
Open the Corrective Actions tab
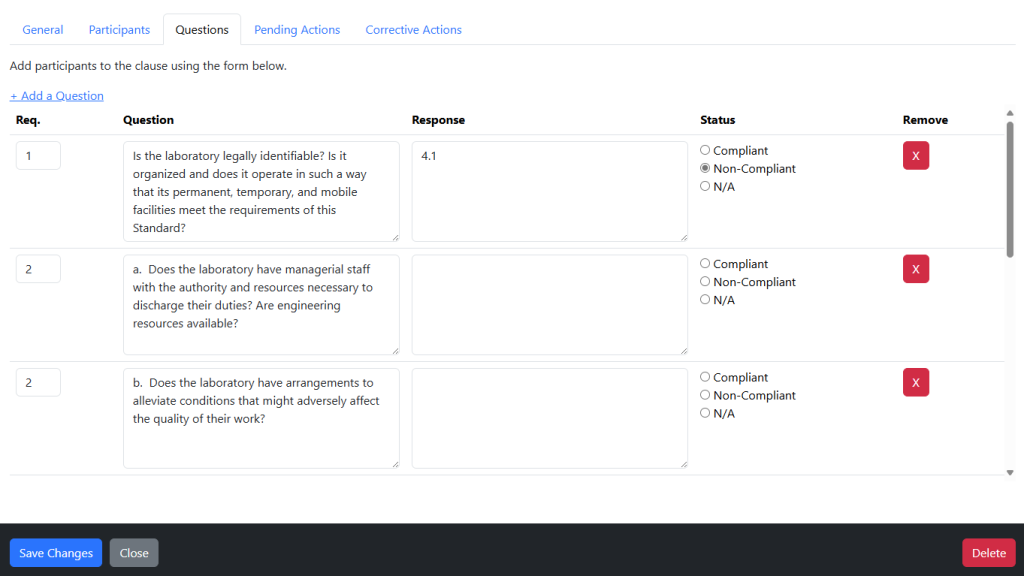point(413,29)
